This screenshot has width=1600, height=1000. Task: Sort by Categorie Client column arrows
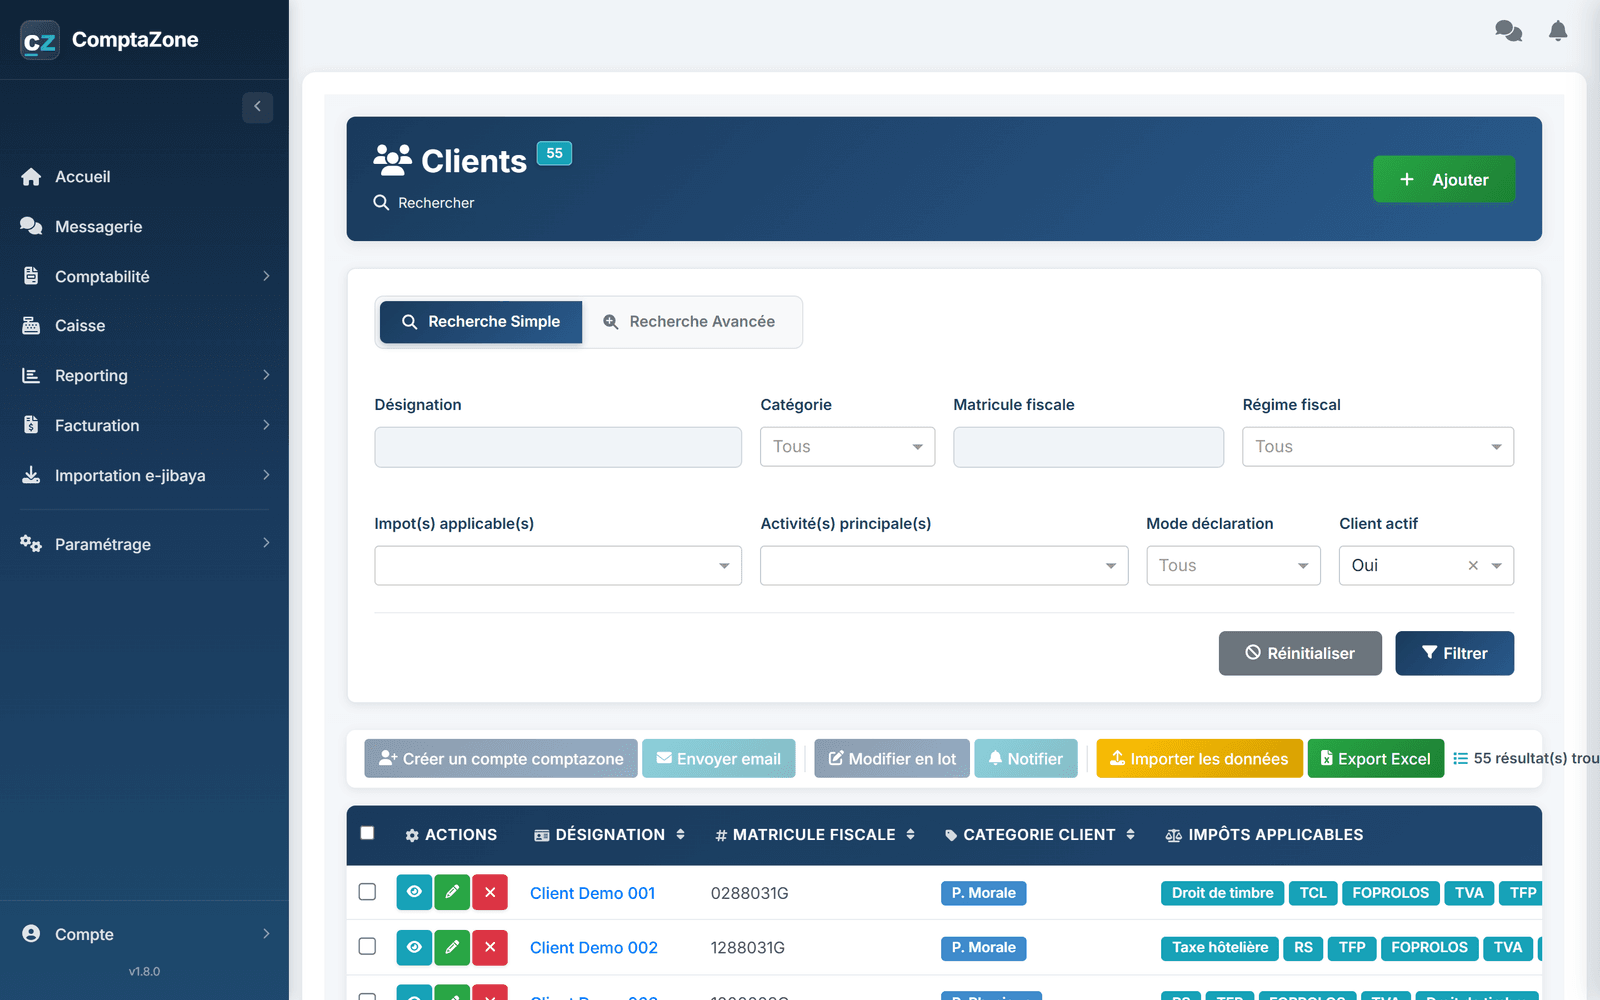tap(1130, 834)
